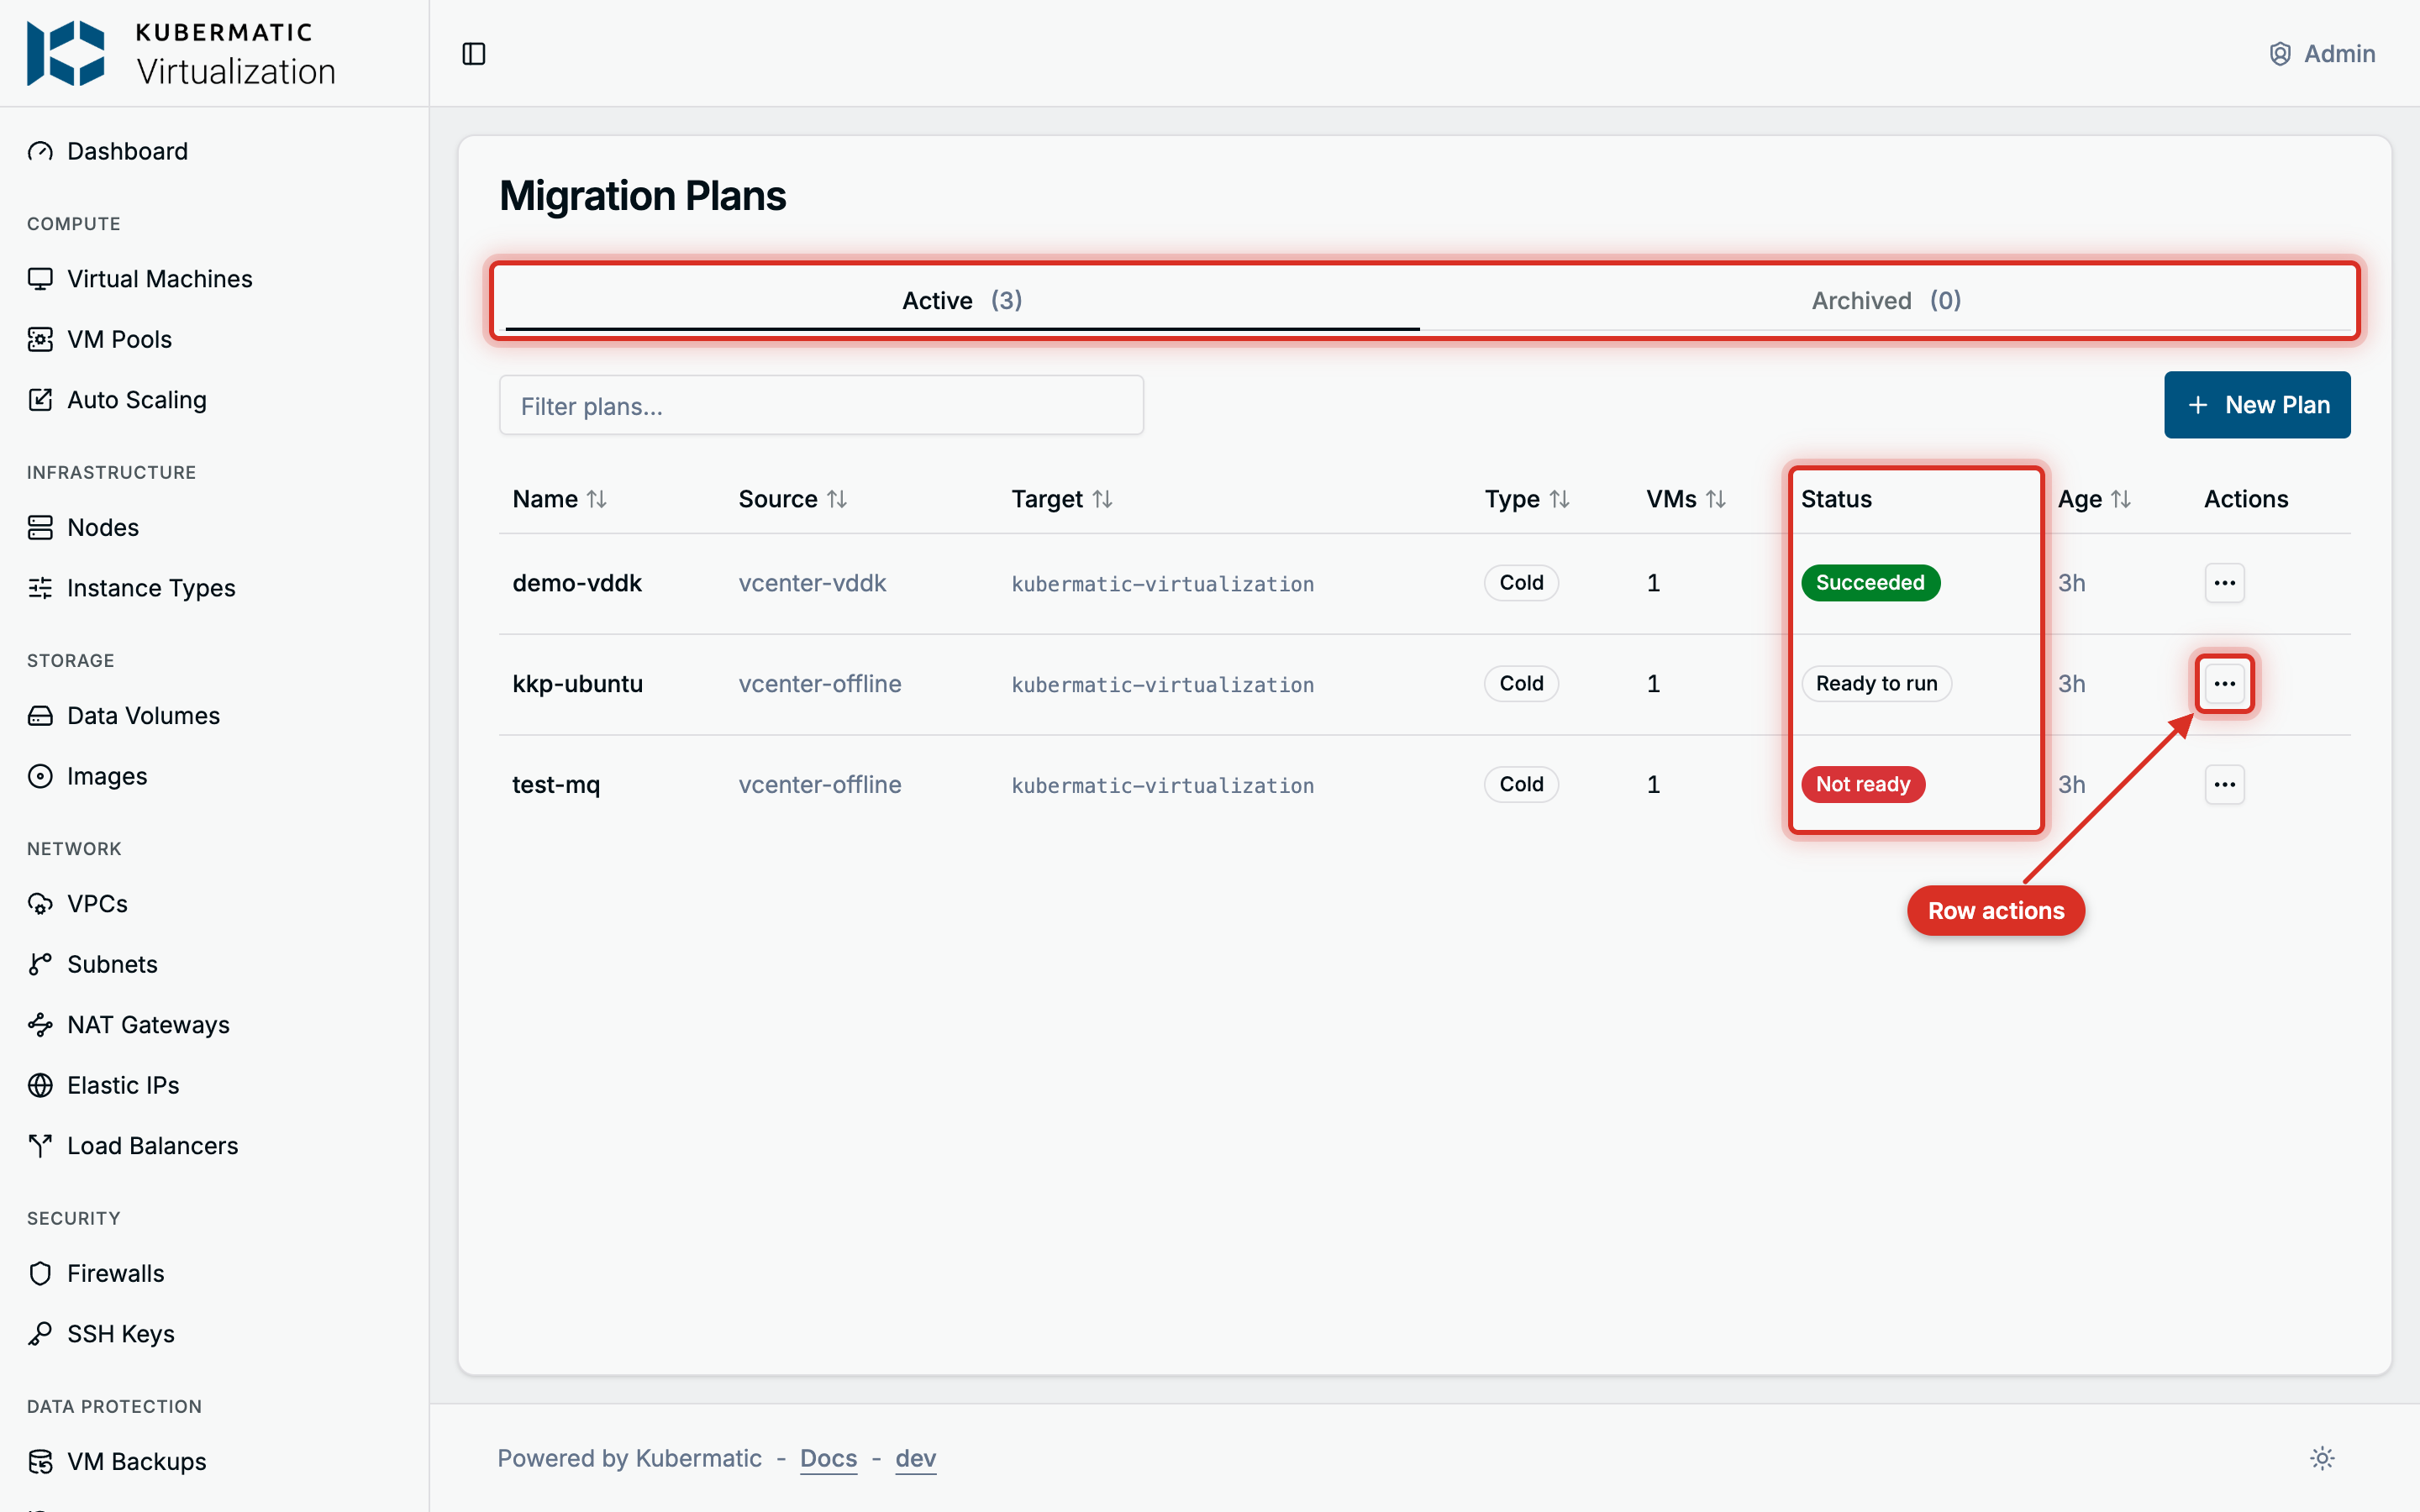This screenshot has height=1512, width=2420.
Task: Open Instance Types list
Action: click(132, 587)
